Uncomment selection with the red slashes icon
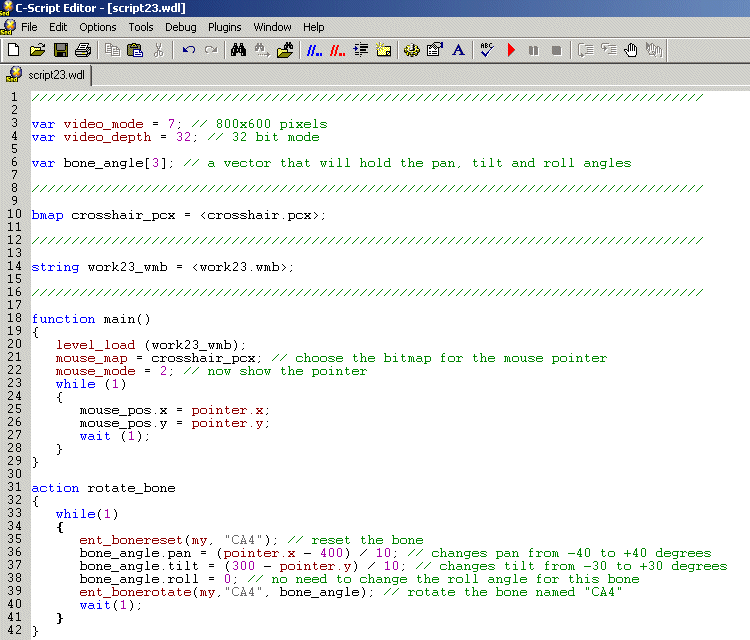Viewport: 750px width, 640px height. pos(337,49)
